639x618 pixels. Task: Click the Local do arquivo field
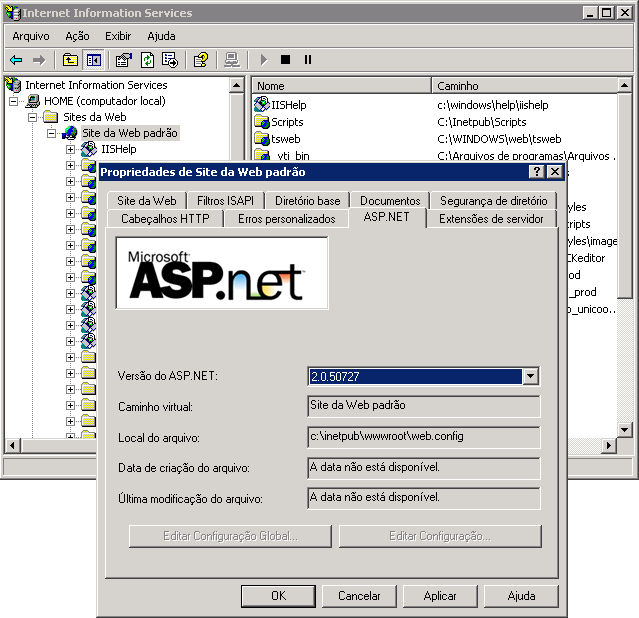tap(424, 437)
